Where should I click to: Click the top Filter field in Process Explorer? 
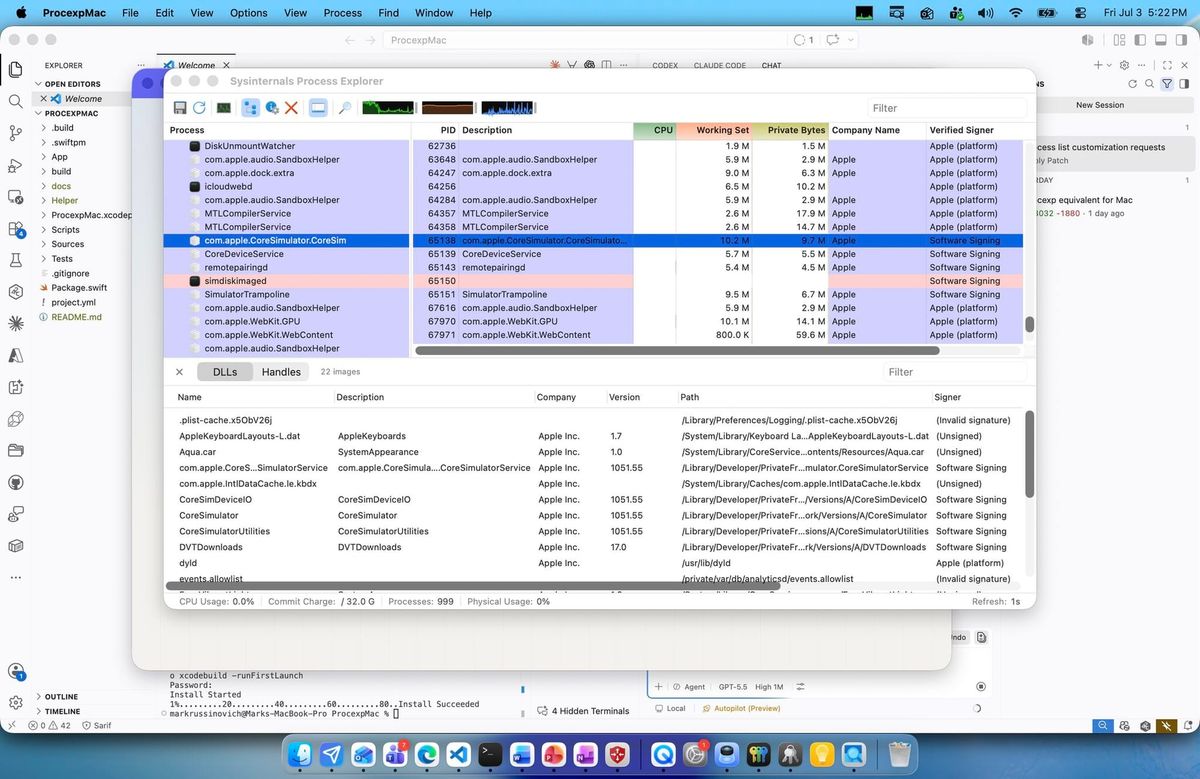946,108
